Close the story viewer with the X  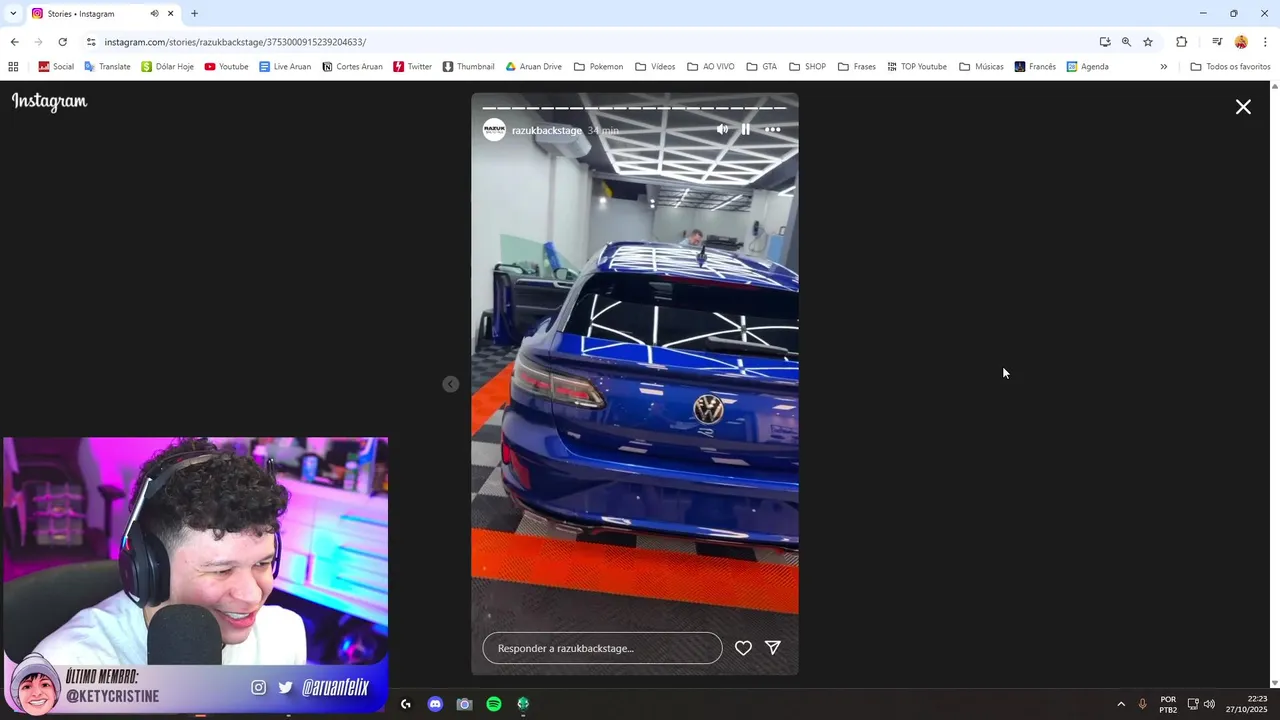1243,107
